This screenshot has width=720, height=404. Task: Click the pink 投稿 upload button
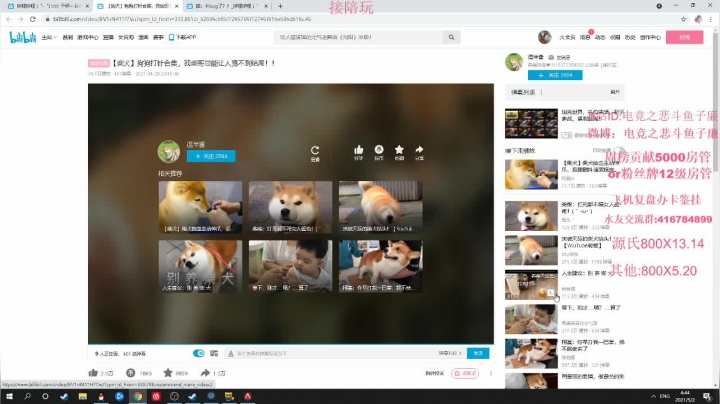(684, 37)
